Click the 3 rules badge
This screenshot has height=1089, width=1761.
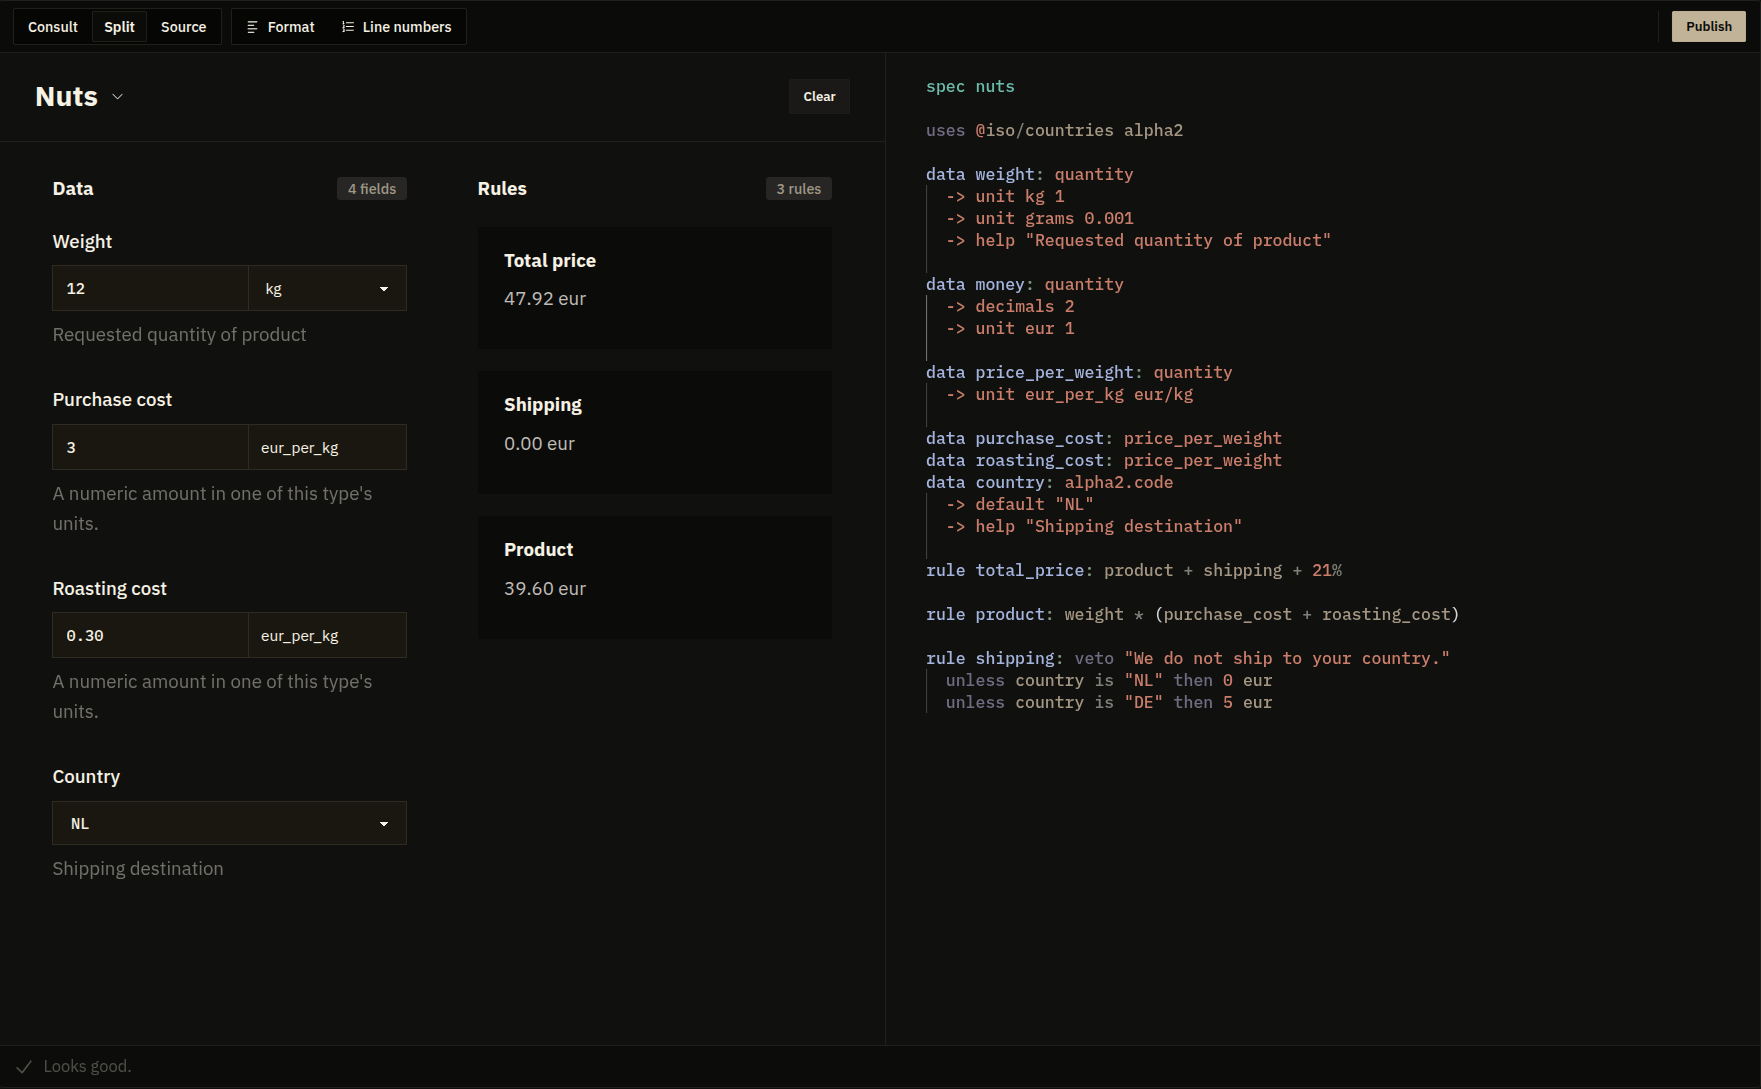pos(798,189)
